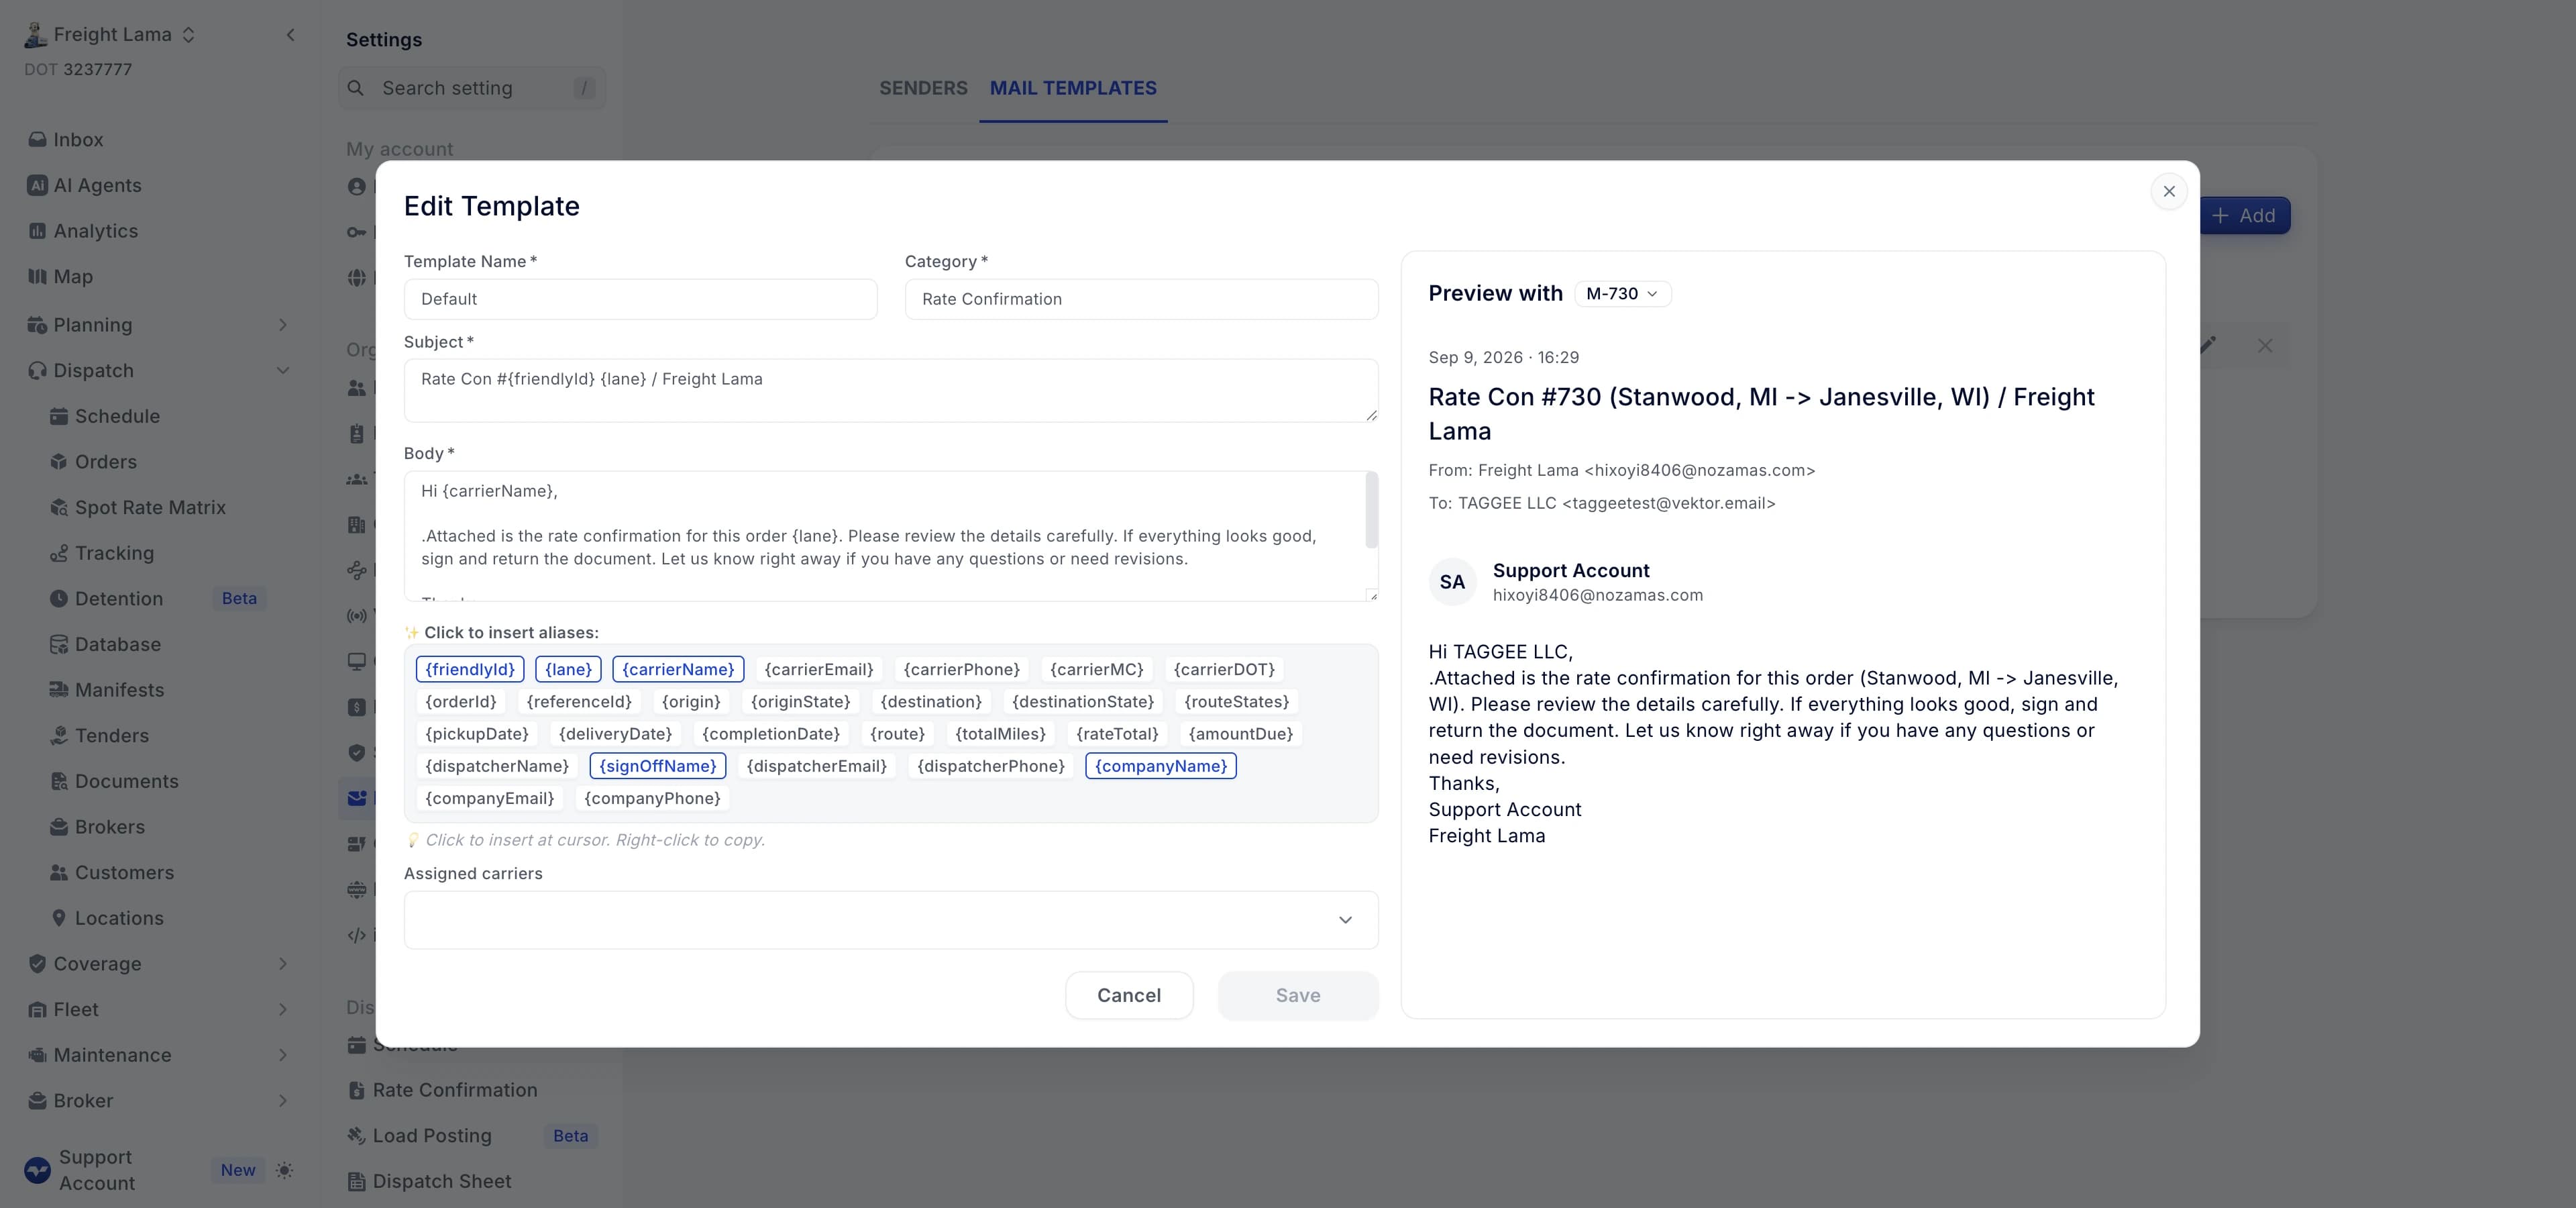Click the Subject text field
The height and width of the screenshot is (1208, 2576).
tap(891, 391)
